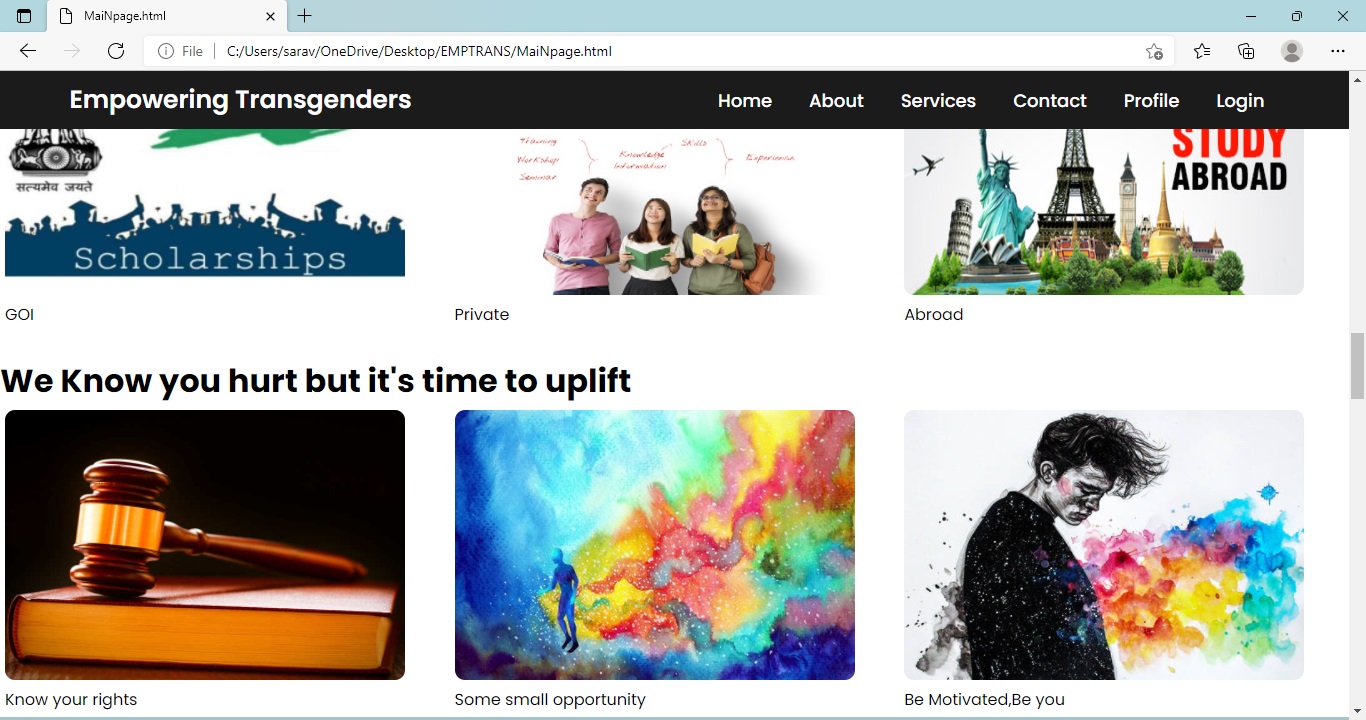Click the vertical scrollbar thumb
The width and height of the screenshot is (1366, 720).
pyautogui.click(x=1357, y=366)
